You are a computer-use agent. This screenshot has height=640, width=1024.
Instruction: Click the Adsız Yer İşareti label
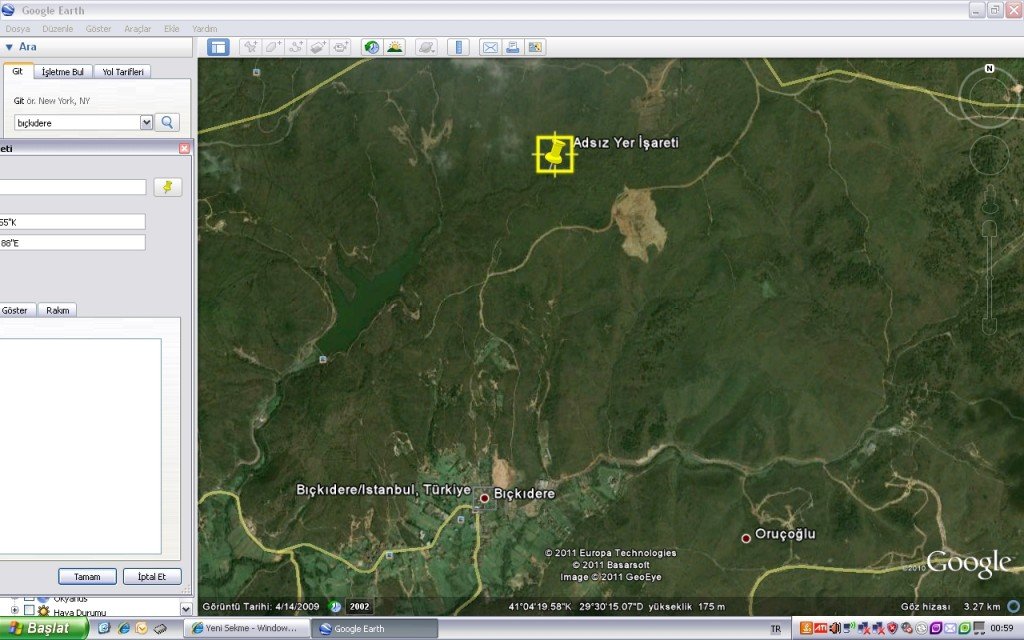(x=626, y=142)
